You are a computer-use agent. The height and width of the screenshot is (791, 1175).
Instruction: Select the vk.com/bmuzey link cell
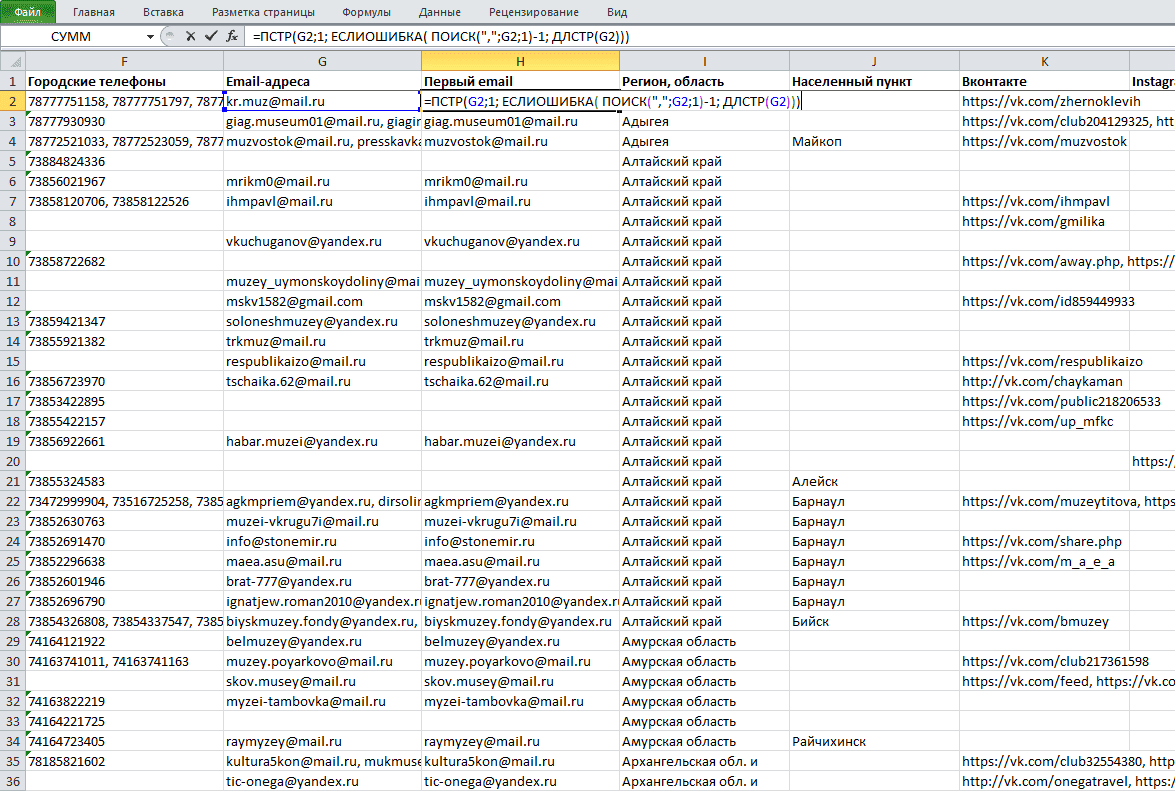1044,621
